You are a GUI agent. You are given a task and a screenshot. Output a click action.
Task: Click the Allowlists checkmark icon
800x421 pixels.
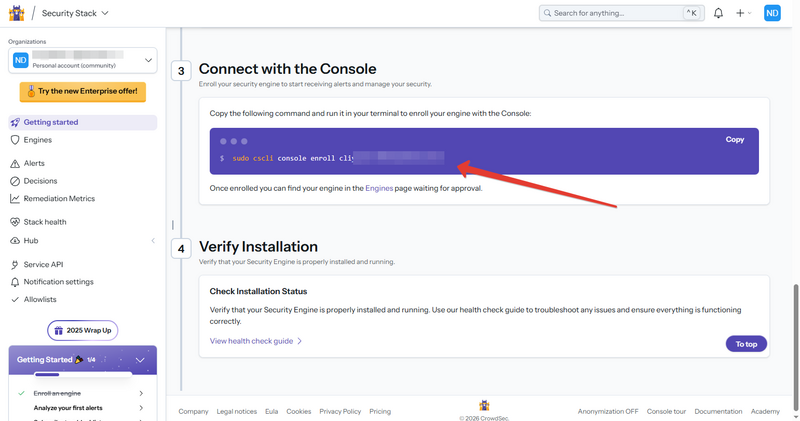[x=15, y=300]
